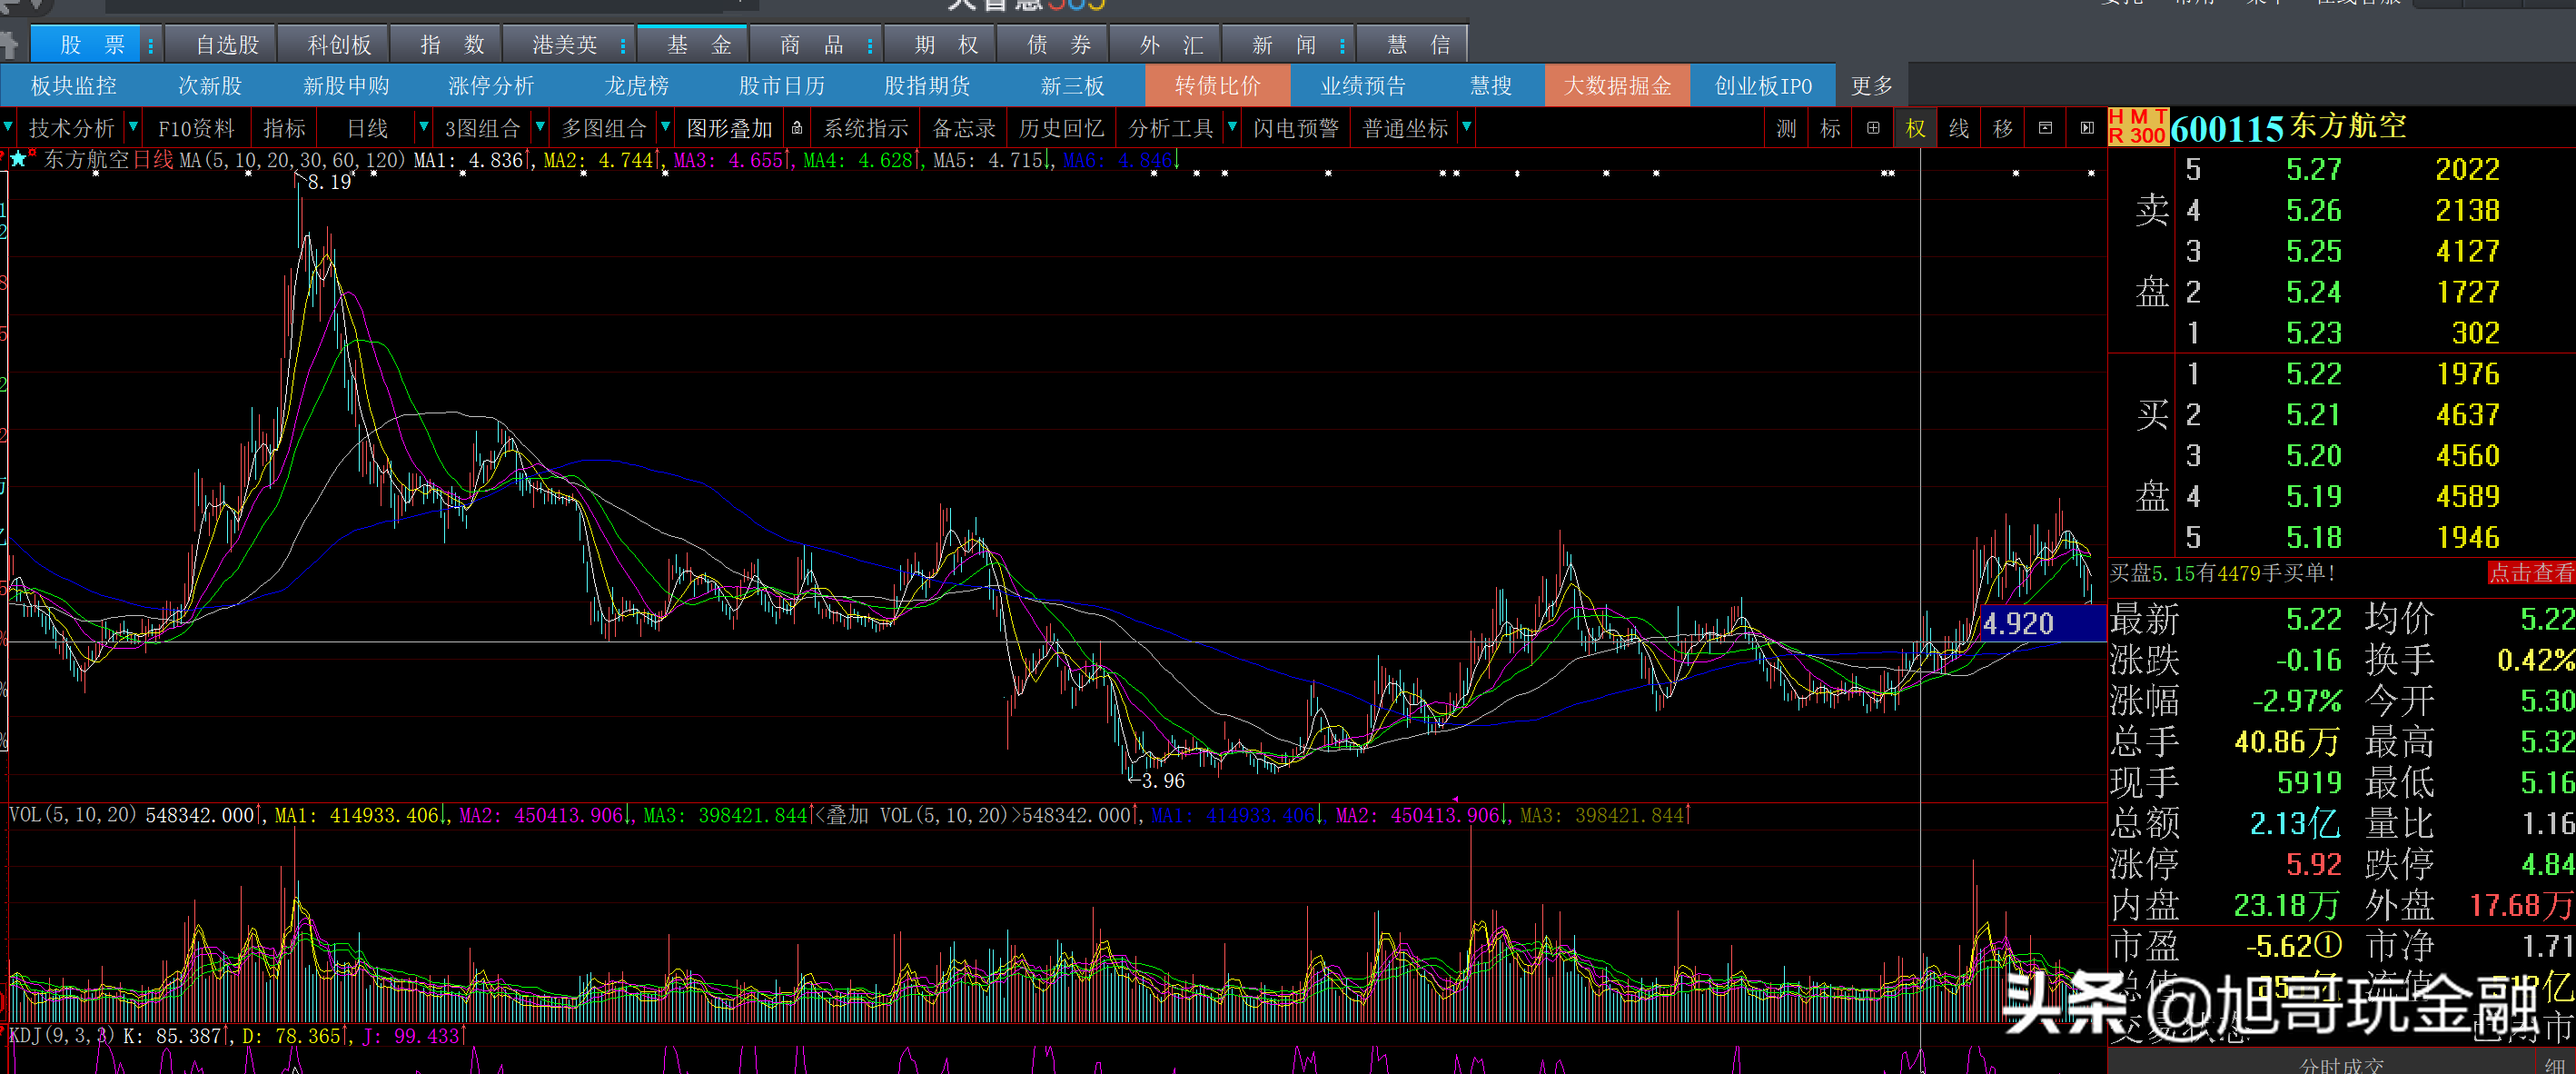Viewport: 2576px width, 1074px height.
Task: Click the 分时成交 panel title at bottom right
Action: 2340,1064
